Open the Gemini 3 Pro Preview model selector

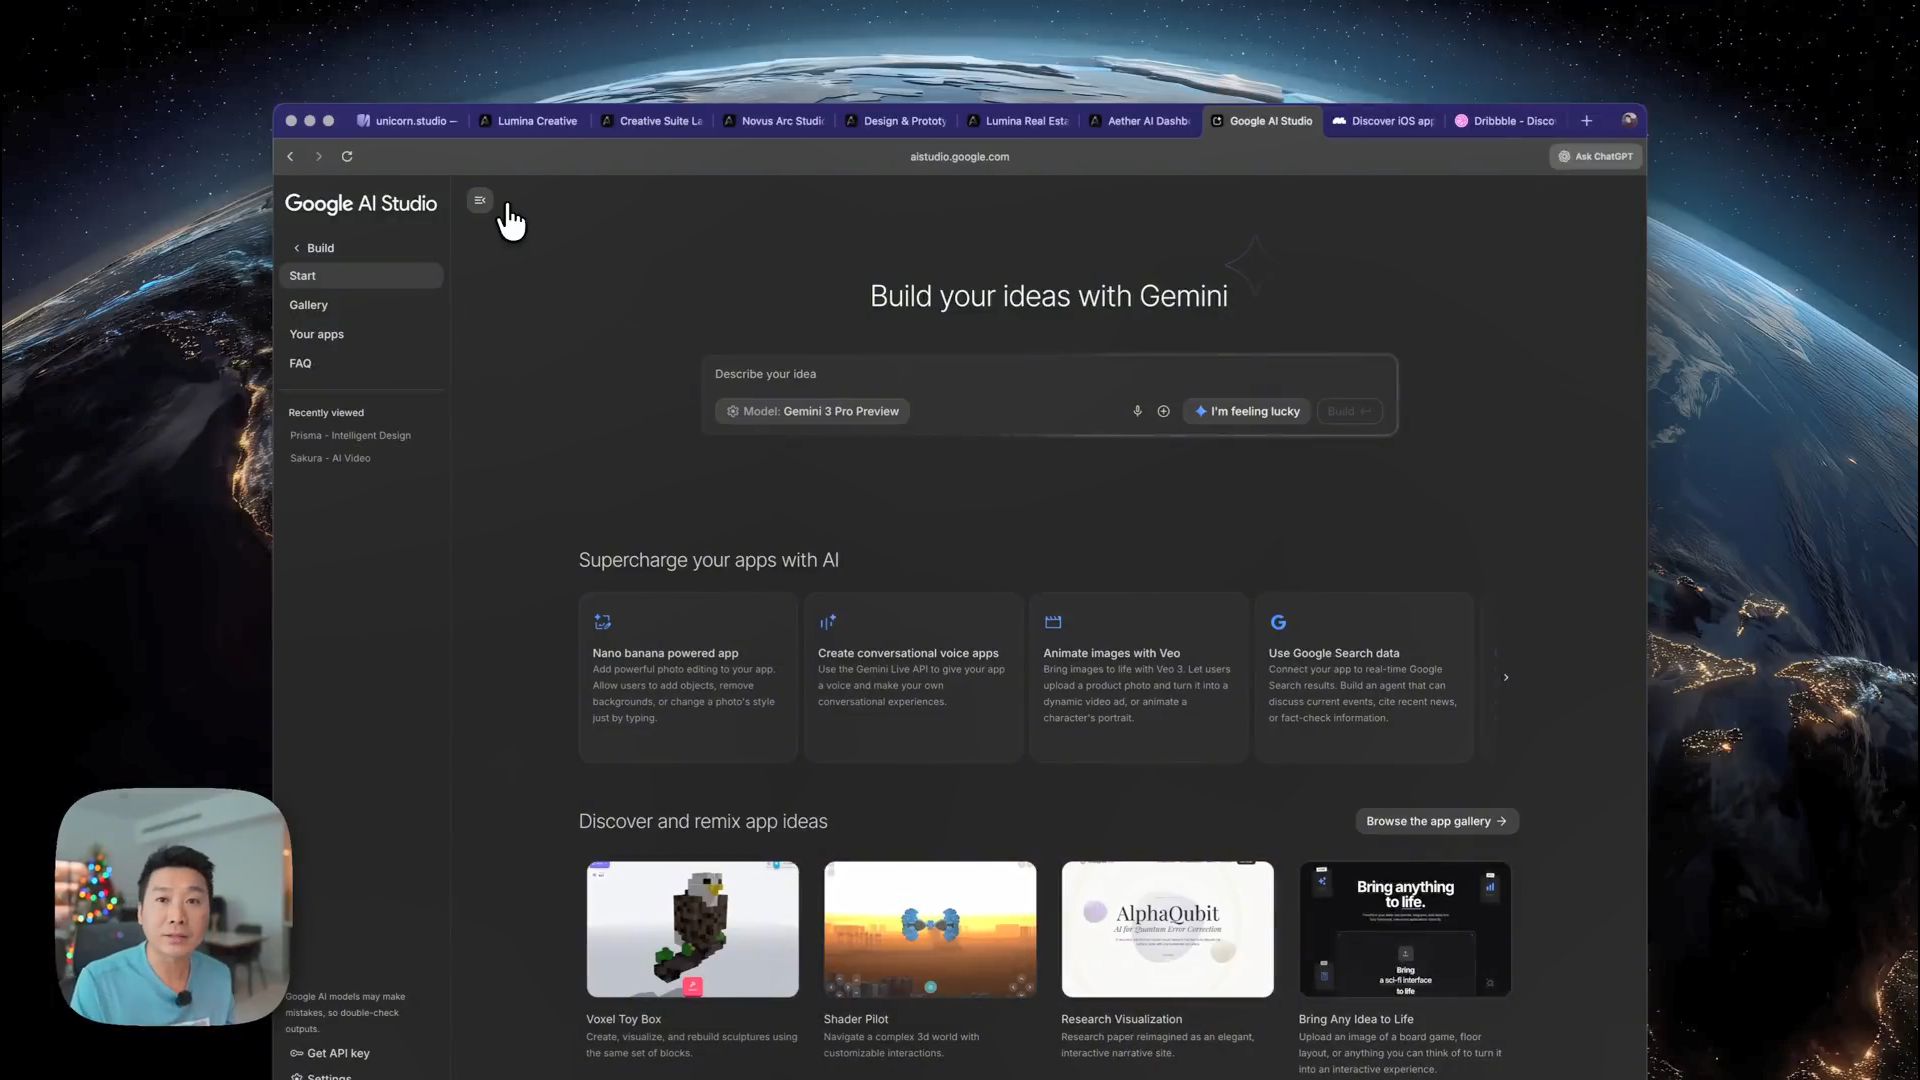point(812,411)
